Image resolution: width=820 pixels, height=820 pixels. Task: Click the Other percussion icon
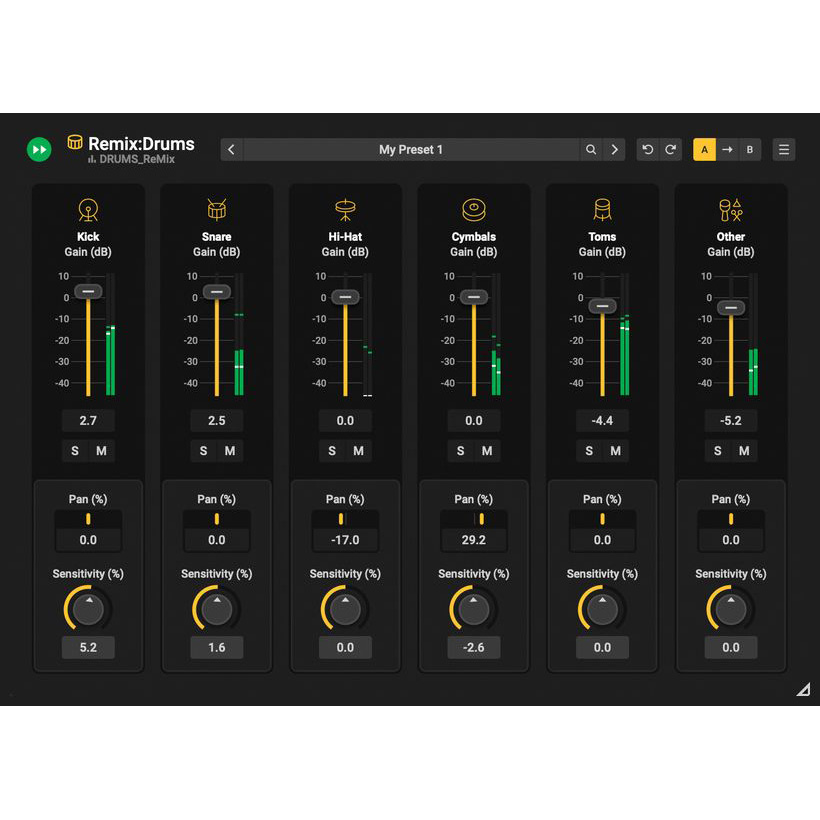(731, 210)
